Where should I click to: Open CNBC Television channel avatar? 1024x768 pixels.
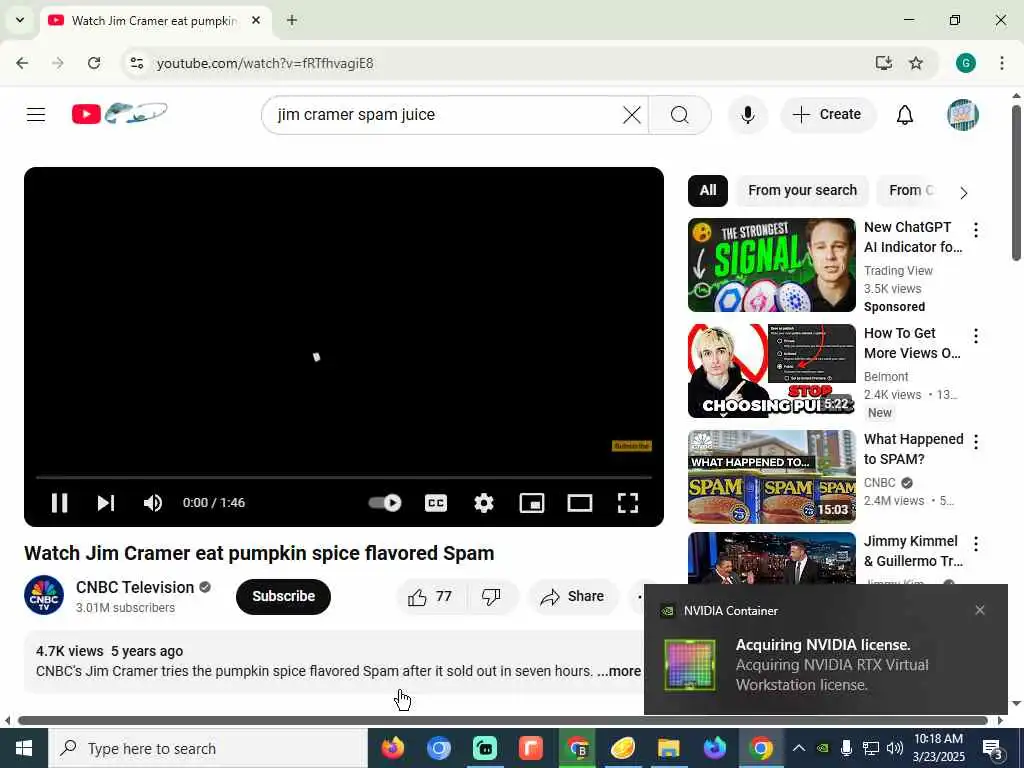click(x=44, y=595)
